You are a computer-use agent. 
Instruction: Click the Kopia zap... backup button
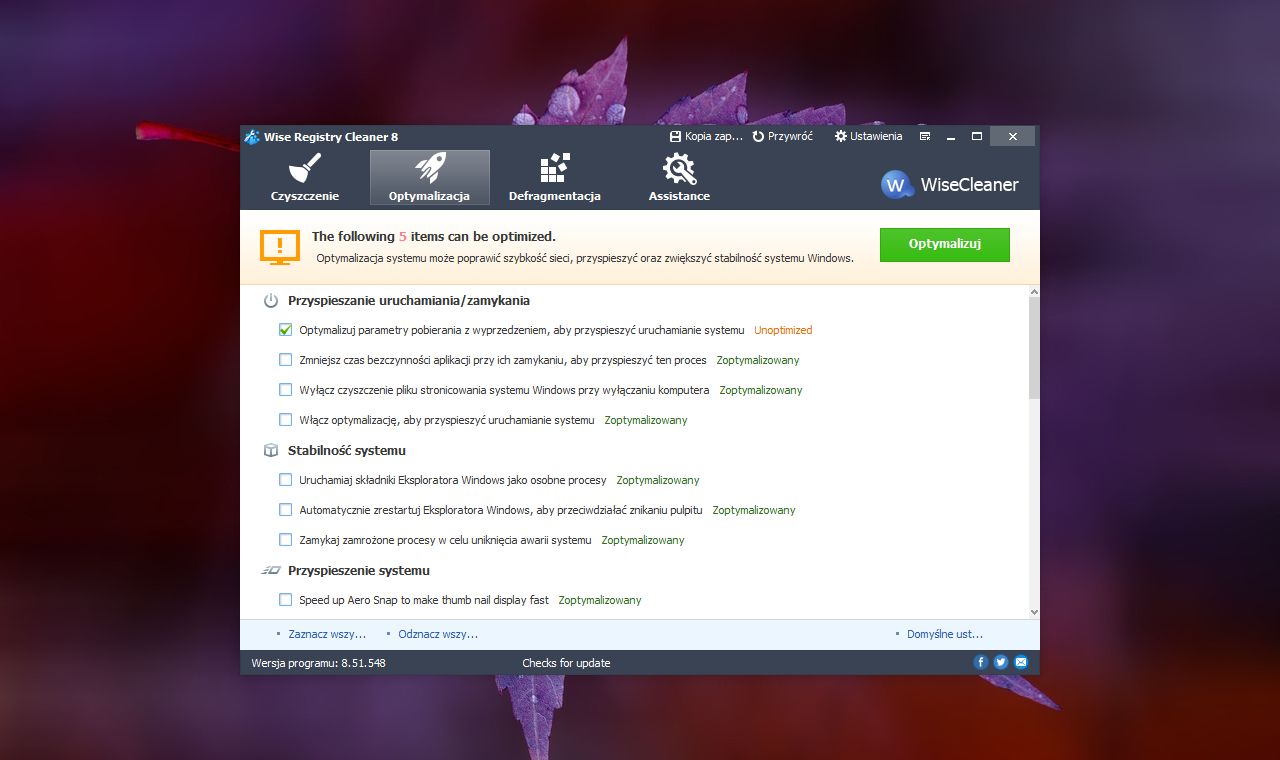pyautogui.click(x=706, y=136)
